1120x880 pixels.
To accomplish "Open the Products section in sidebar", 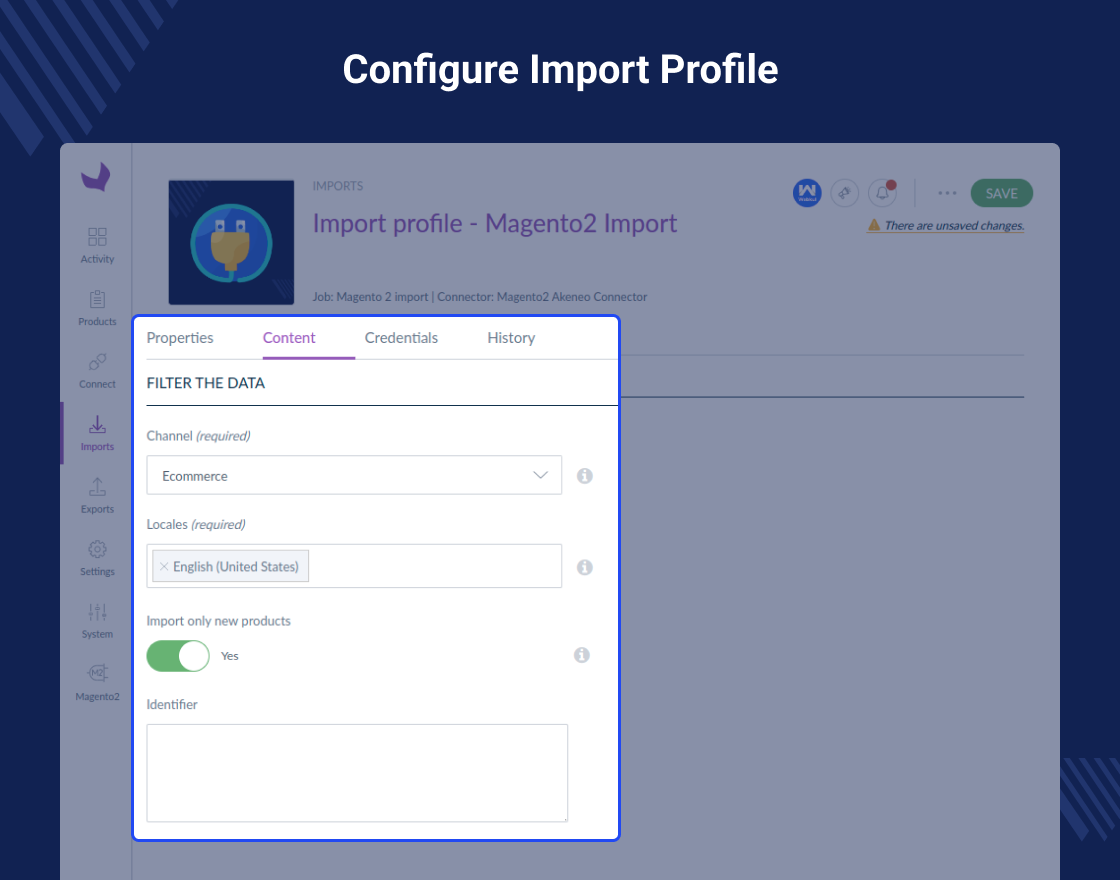I will point(97,309).
